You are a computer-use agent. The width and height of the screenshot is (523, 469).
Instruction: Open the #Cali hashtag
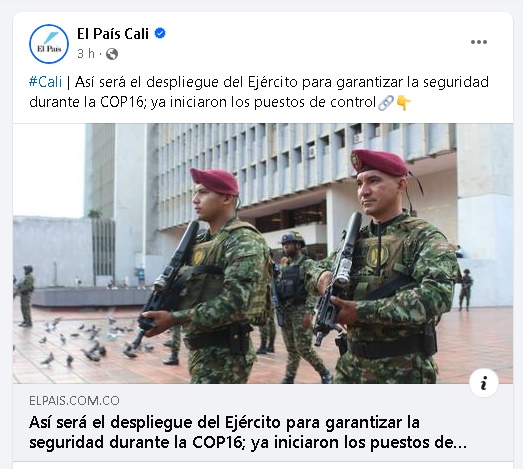[x=45, y=82]
